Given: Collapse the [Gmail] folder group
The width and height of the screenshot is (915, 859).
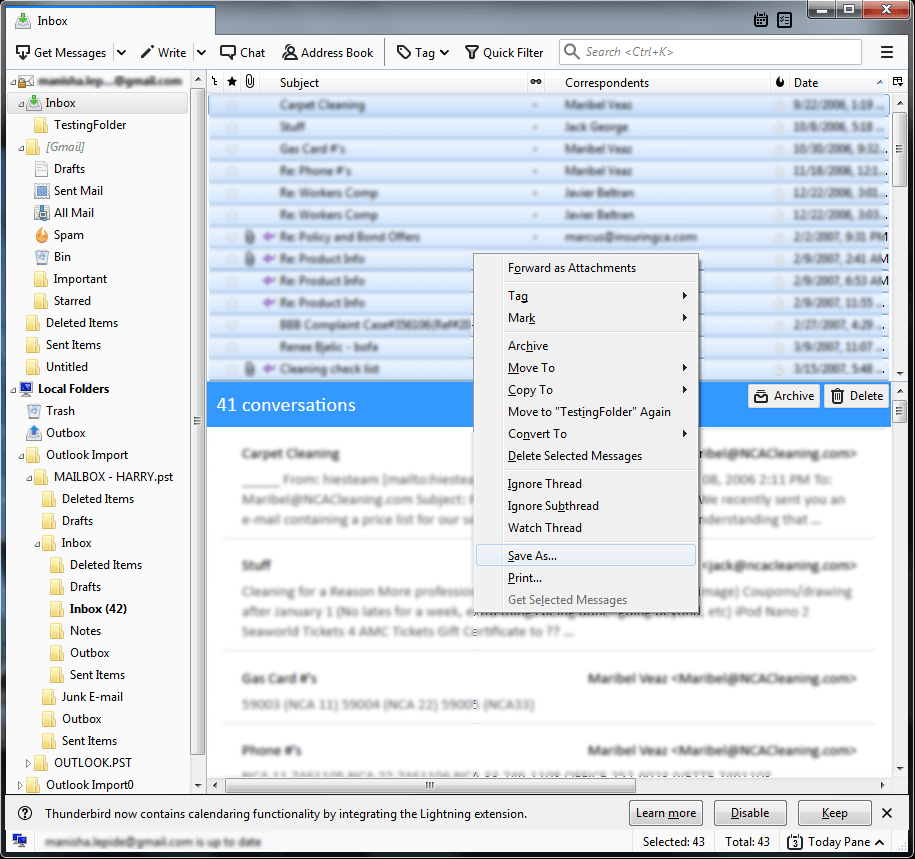Looking at the screenshot, I should click(21, 148).
